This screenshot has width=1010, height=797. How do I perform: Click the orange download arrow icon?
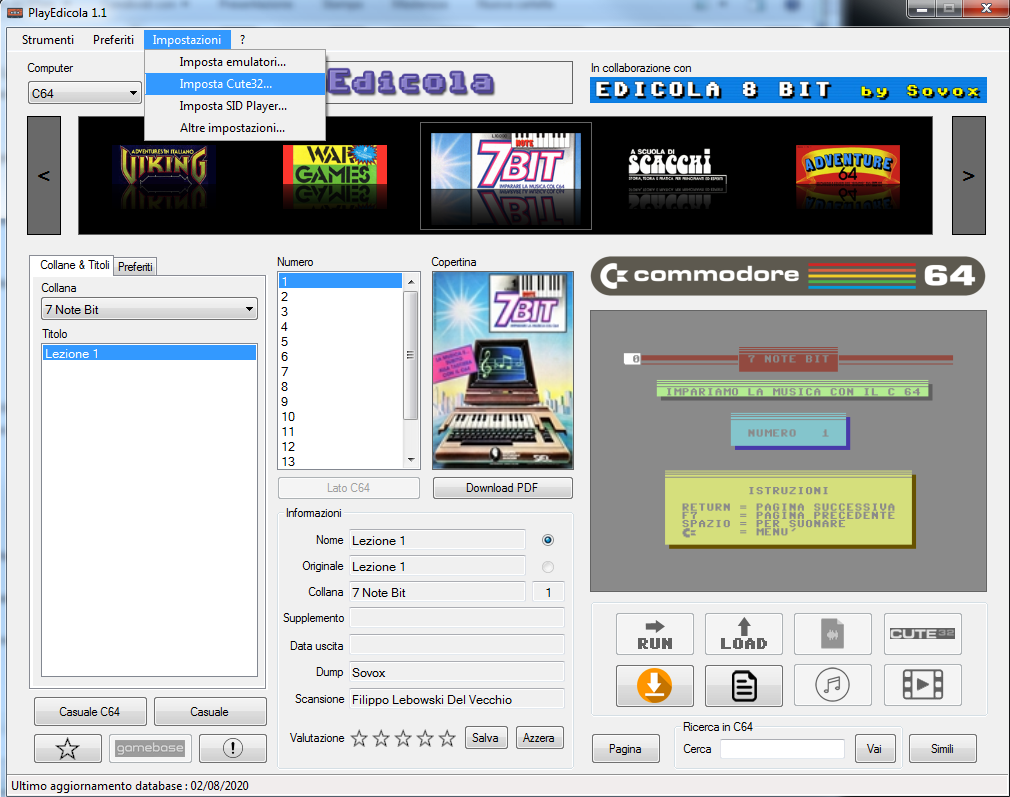pos(654,686)
